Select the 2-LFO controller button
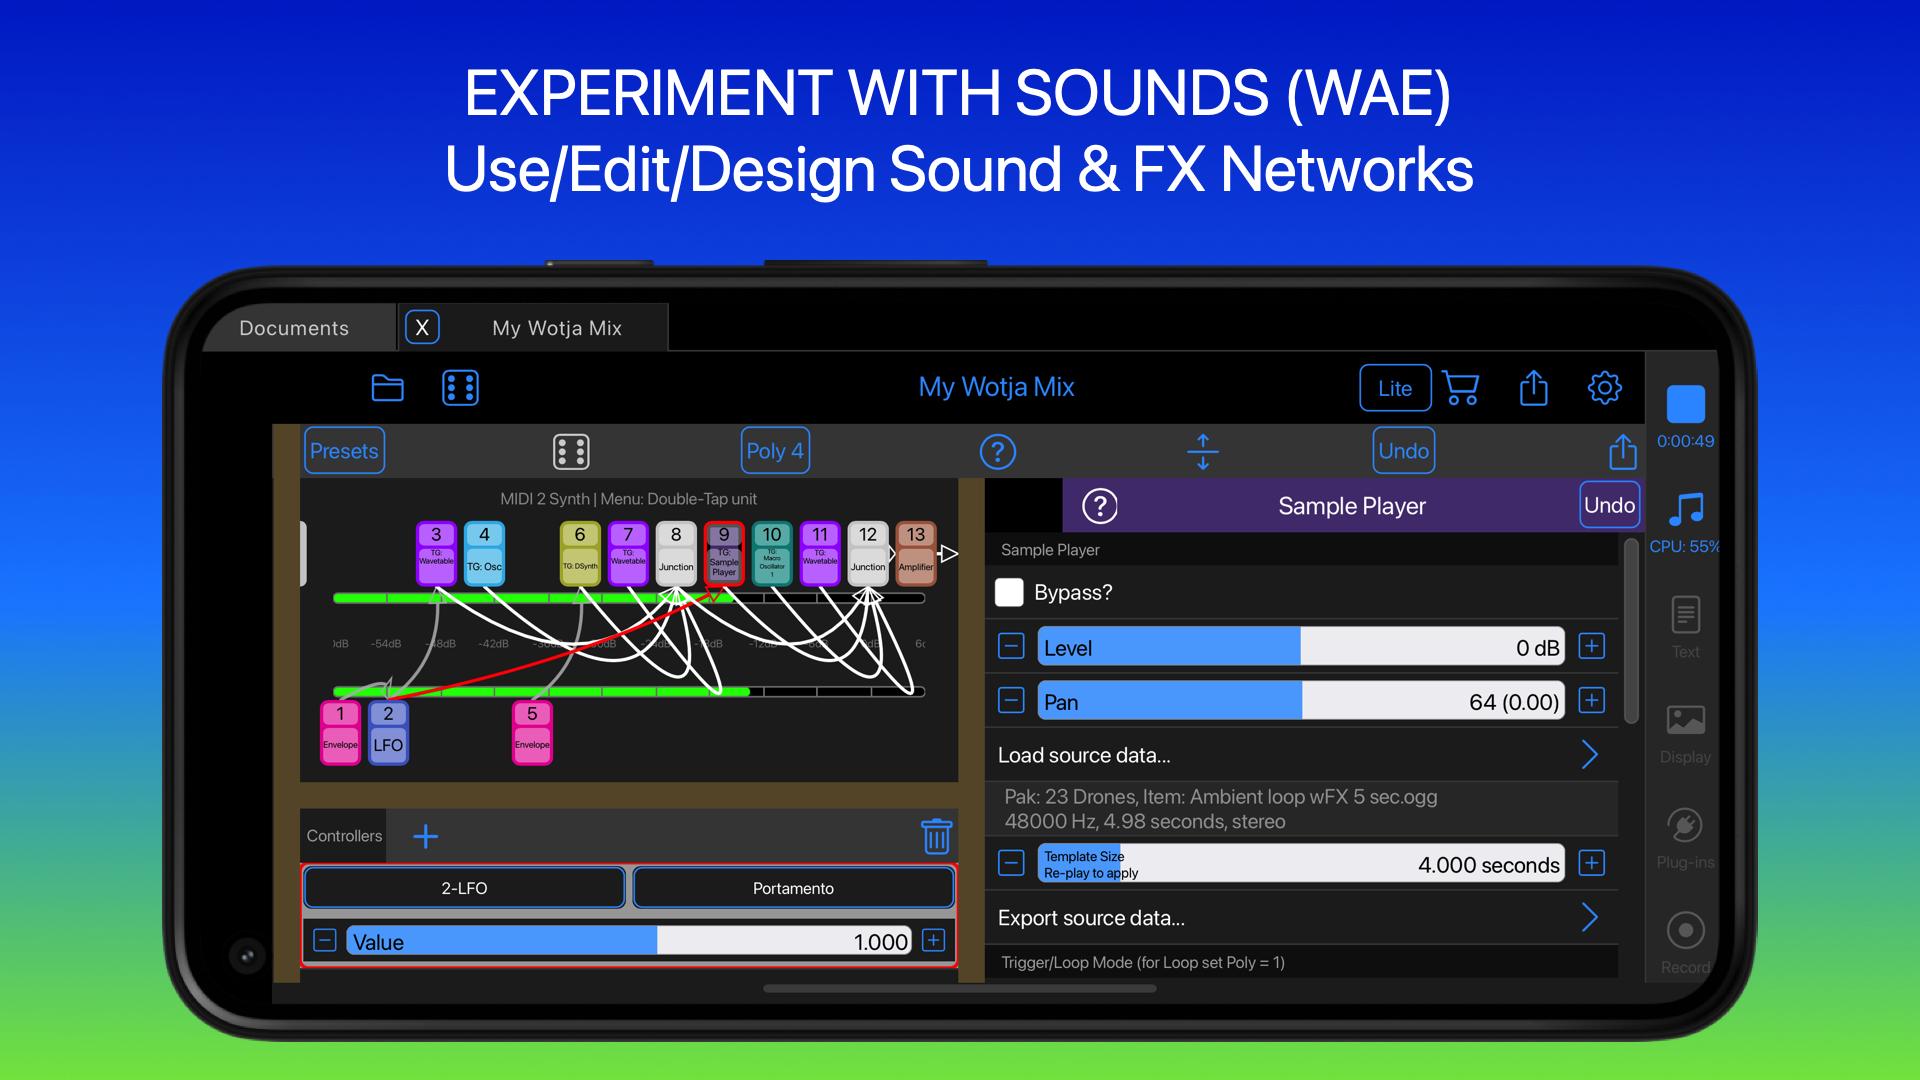This screenshot has height=1080, width=1920. coord(464,888)
